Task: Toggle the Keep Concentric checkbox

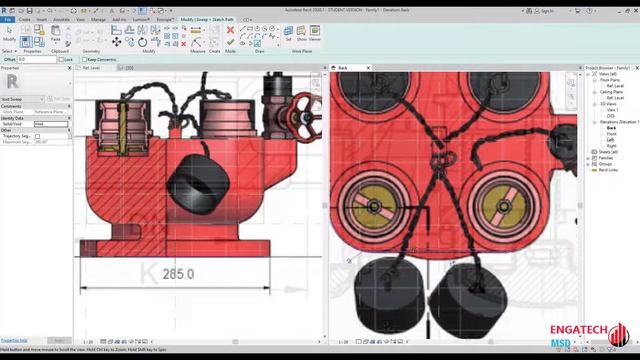Action: pyautogui.click(x=84, y=60)
